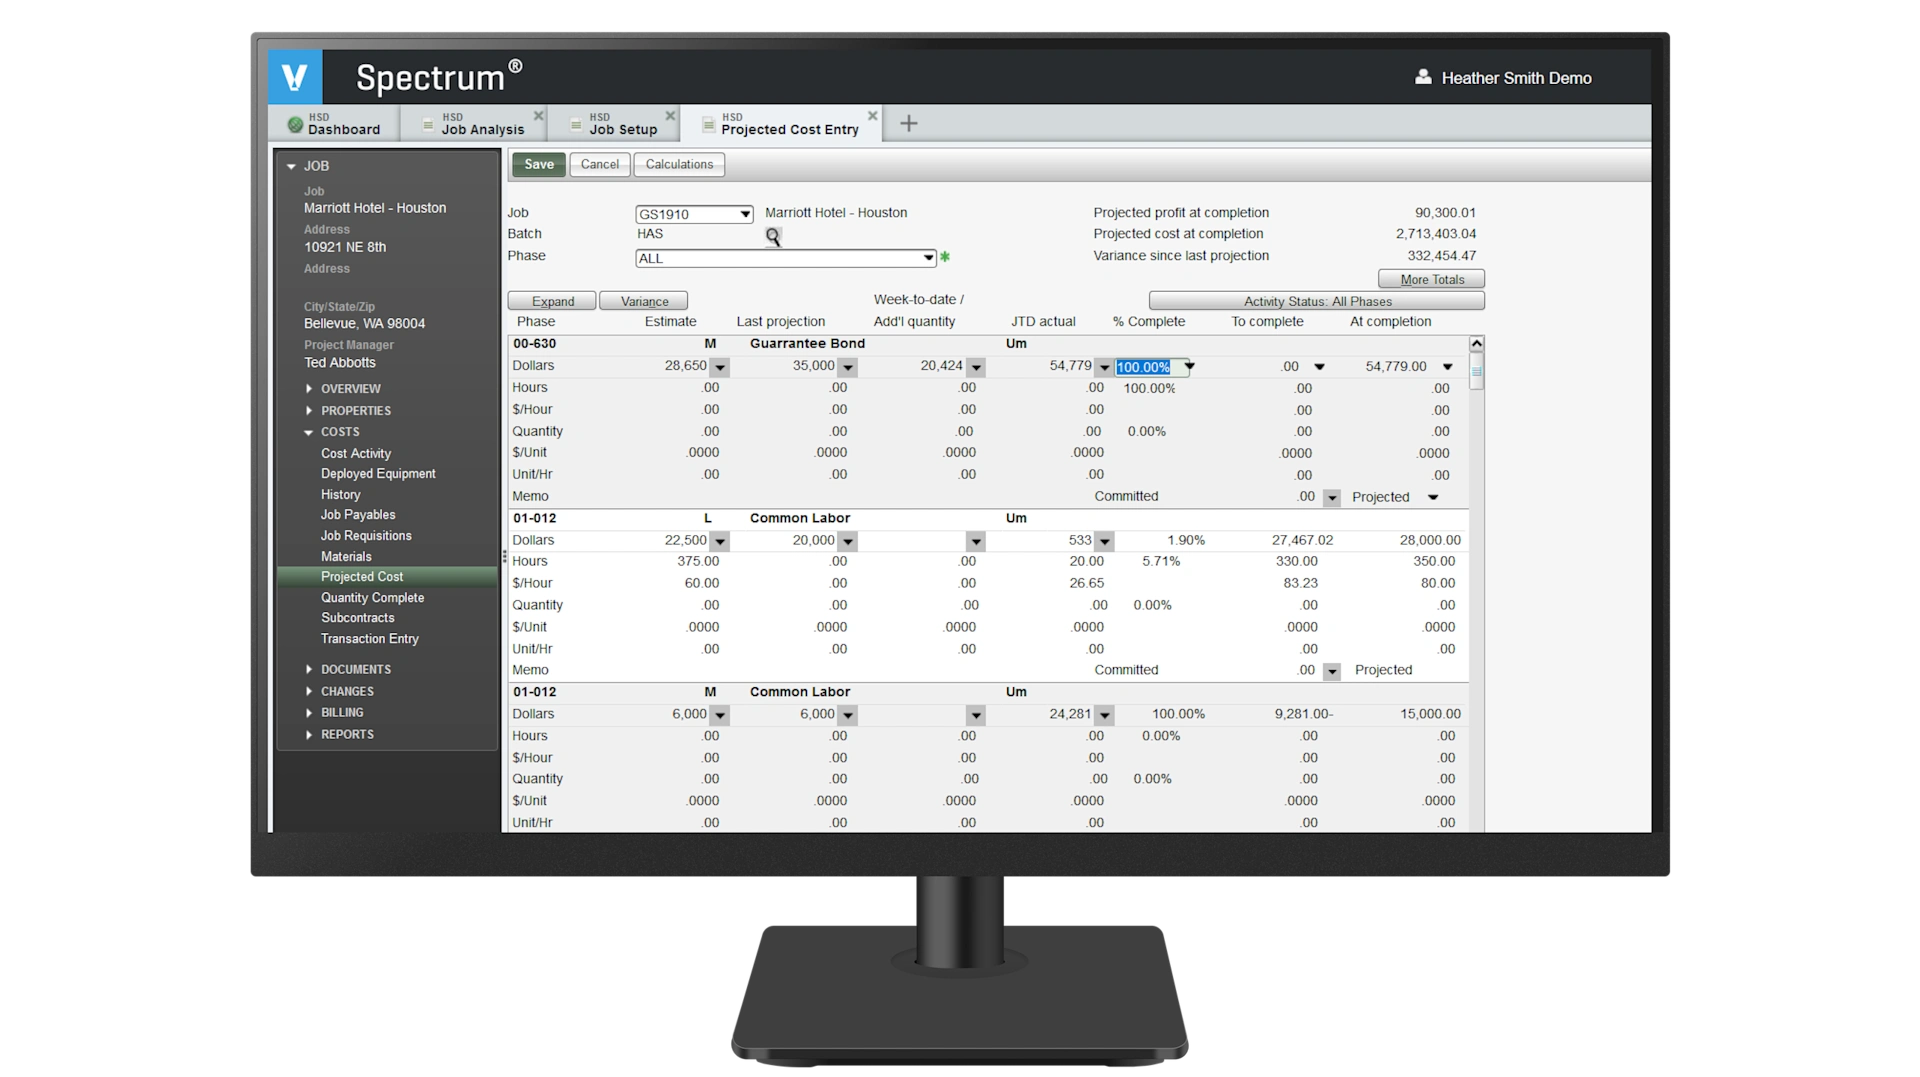Open 01-012 M JTD actual 24,281 dropdown
The image size is (1920, 1077).
[1104, 715]
